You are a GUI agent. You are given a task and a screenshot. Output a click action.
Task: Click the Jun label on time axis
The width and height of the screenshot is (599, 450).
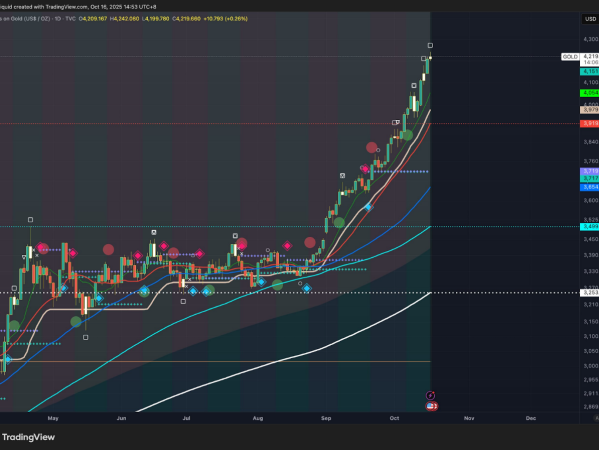121,418
